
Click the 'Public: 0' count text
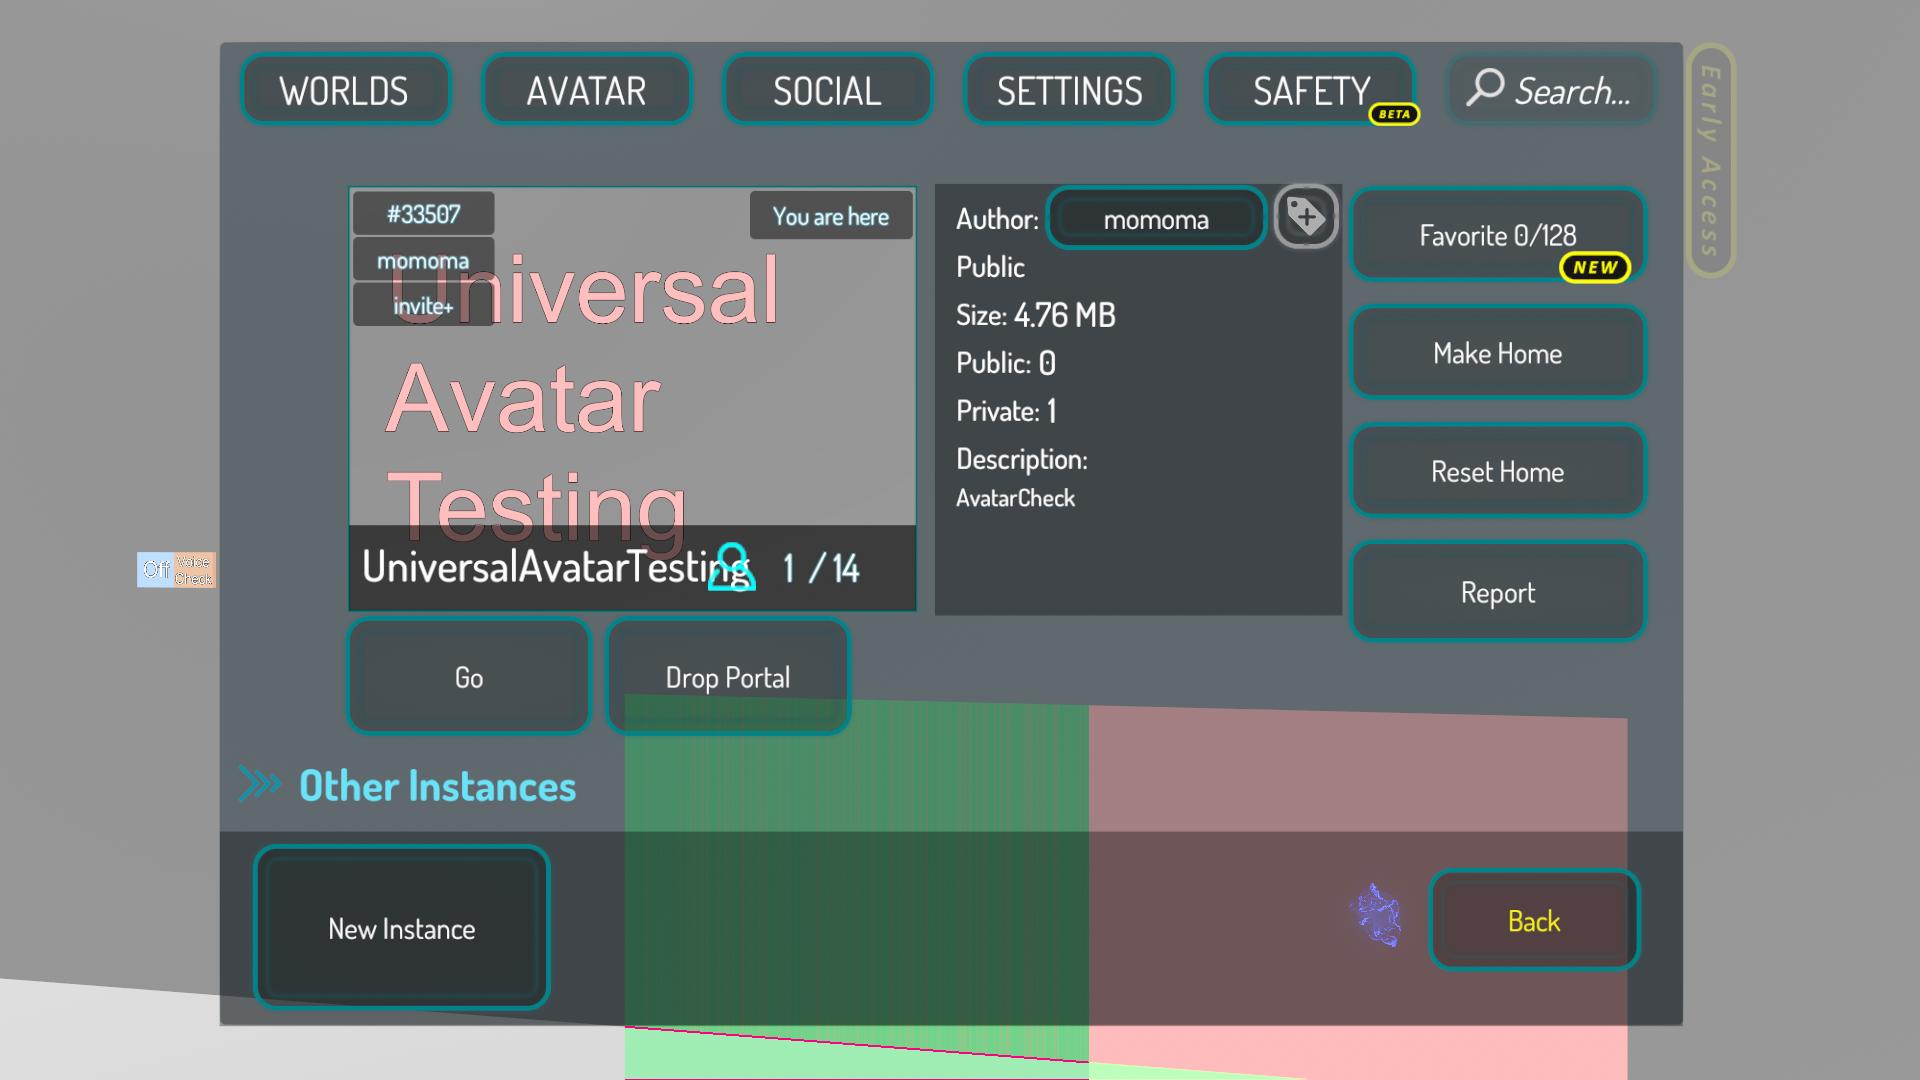pyautogui.click(x=1006, y=363)
